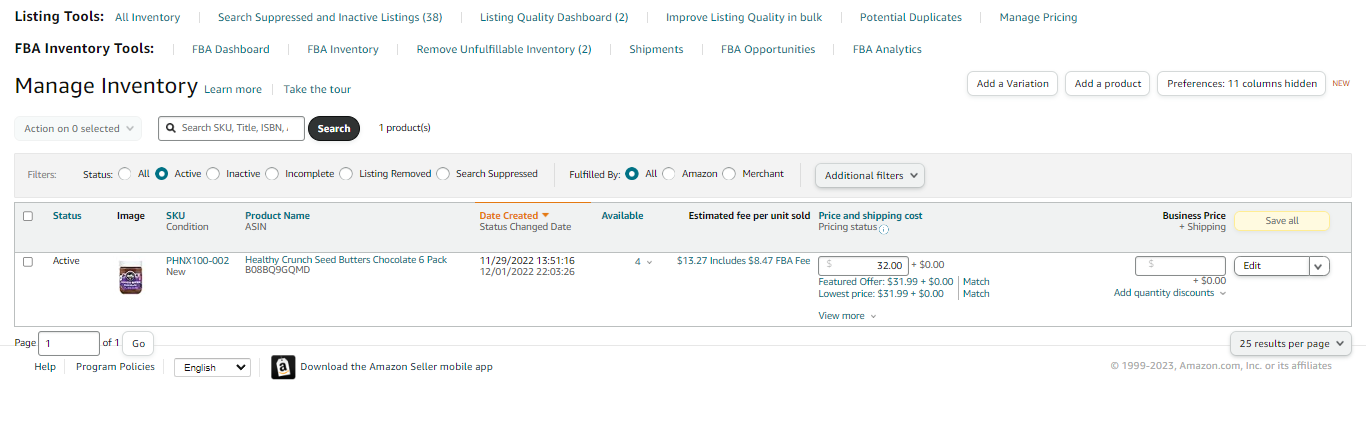The image size is (1366, 426).
Task: Click the Add a product button
Action: click(1108, 84)
